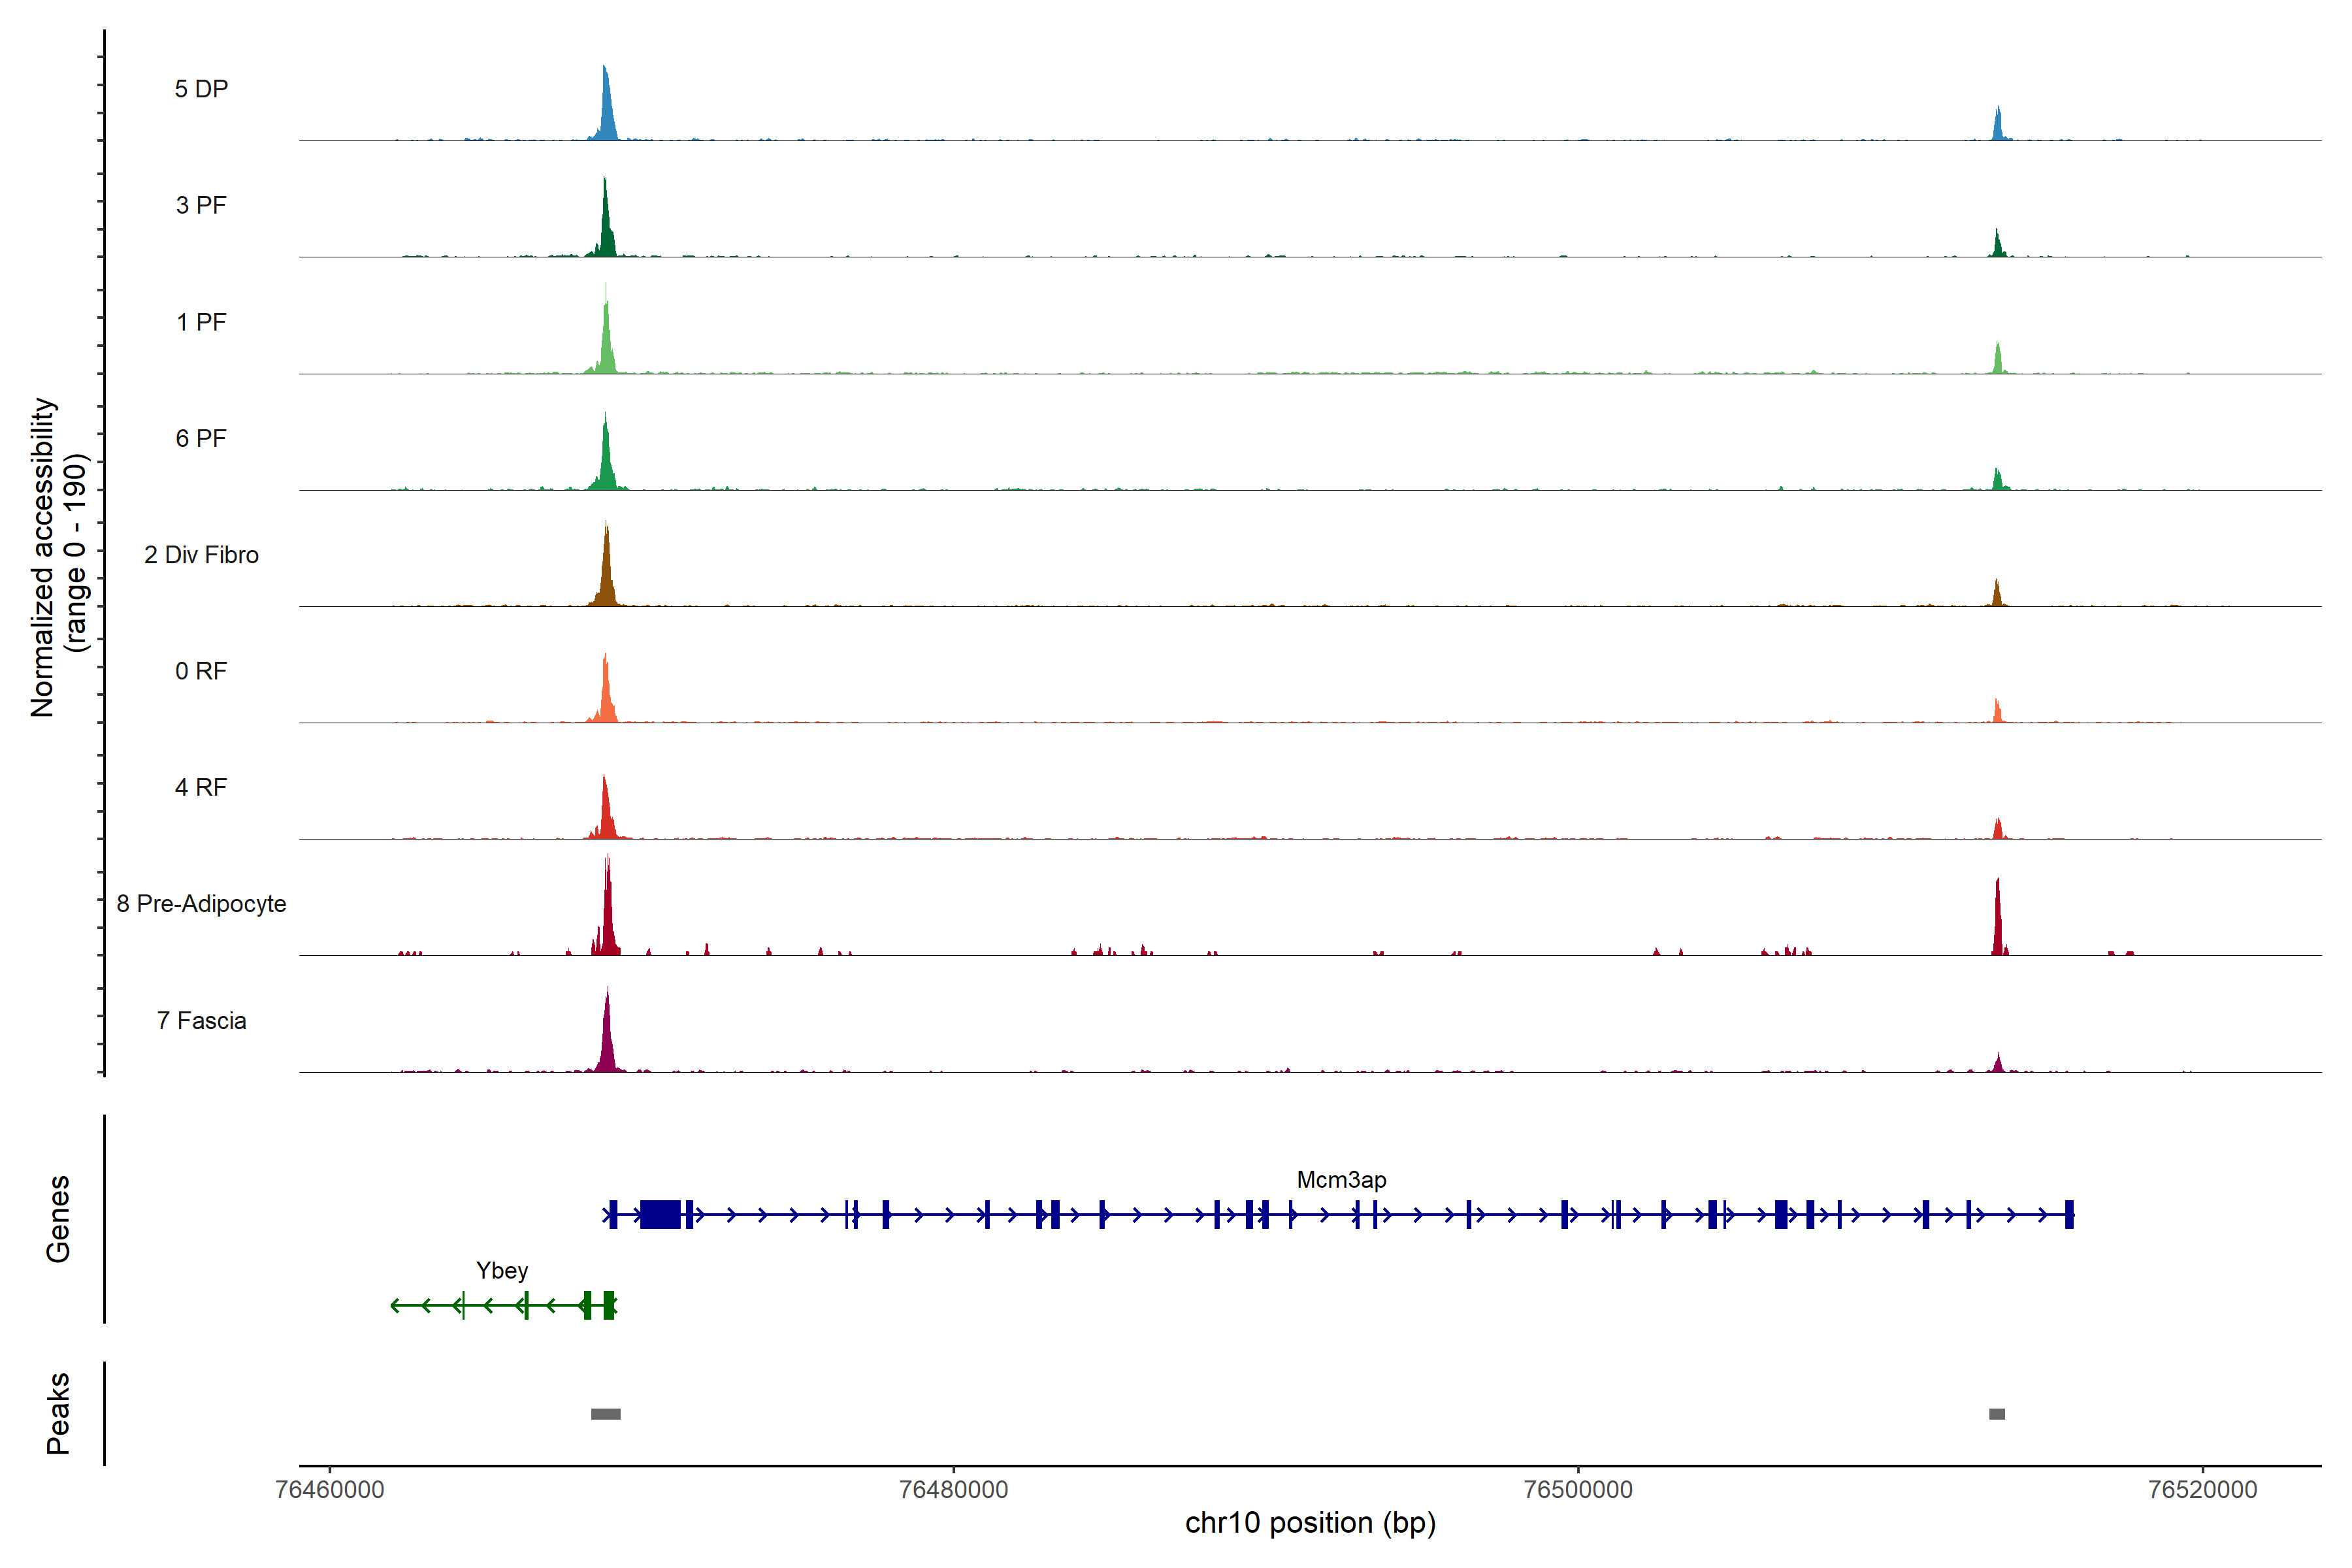Click the 1 PF track label
This screenshot has width=2352, height=1568.
click(x=201, y=322)
